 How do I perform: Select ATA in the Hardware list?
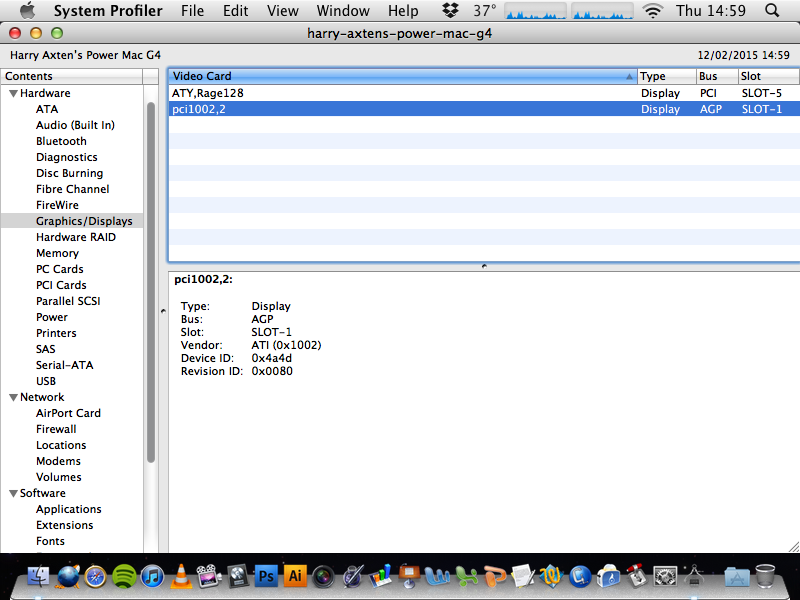tap(47, 109)
